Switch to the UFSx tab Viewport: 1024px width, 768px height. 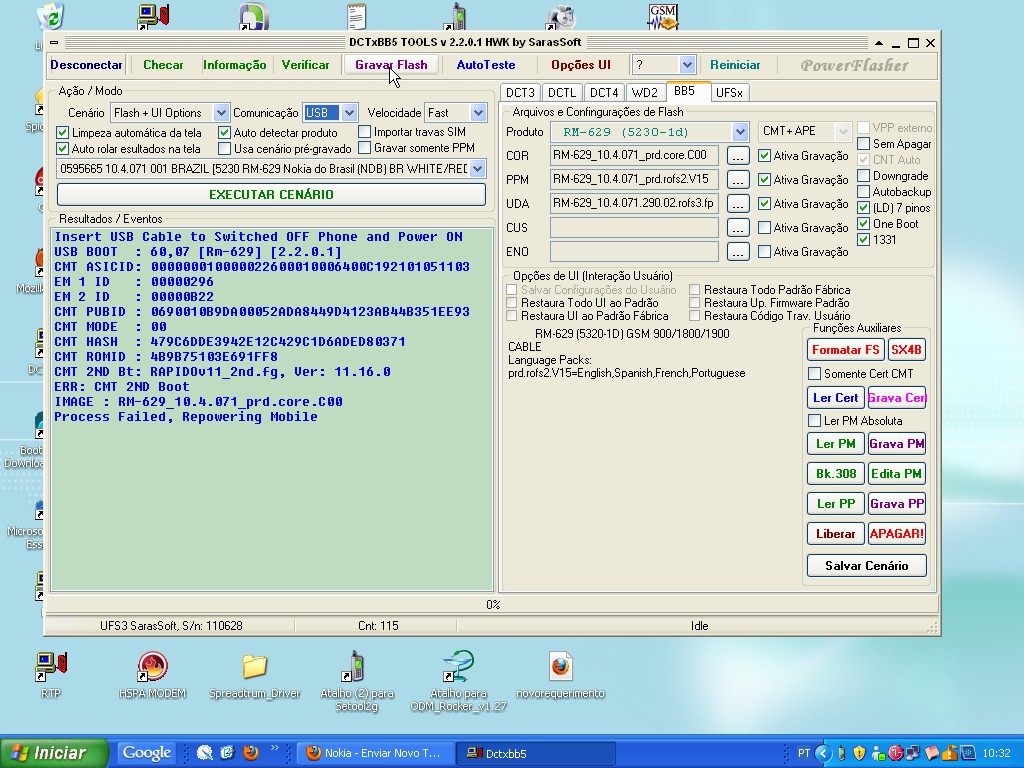point(729,93)
